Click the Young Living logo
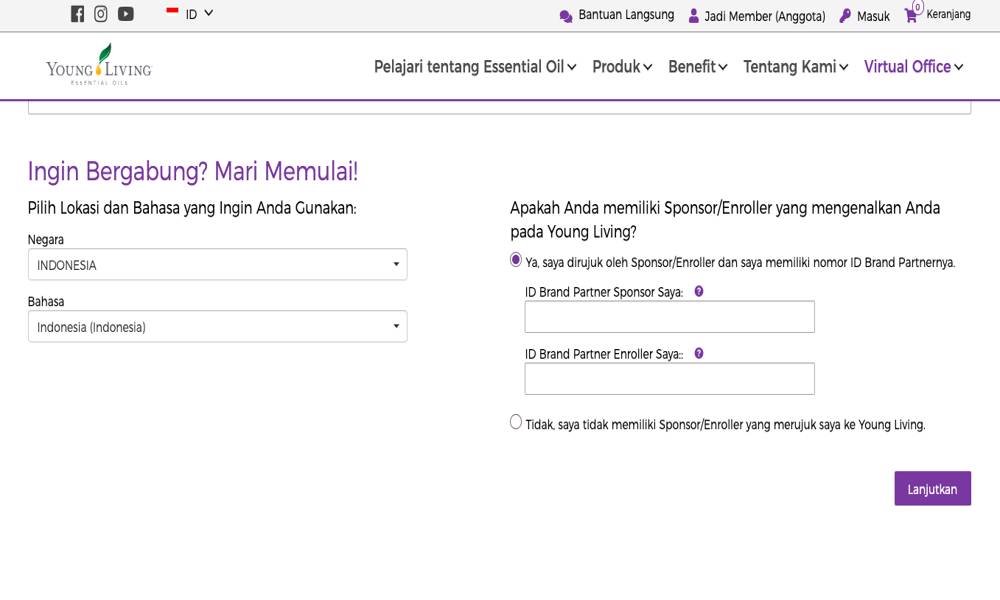Screen dimensions: 1000x600 pos(99,65)
